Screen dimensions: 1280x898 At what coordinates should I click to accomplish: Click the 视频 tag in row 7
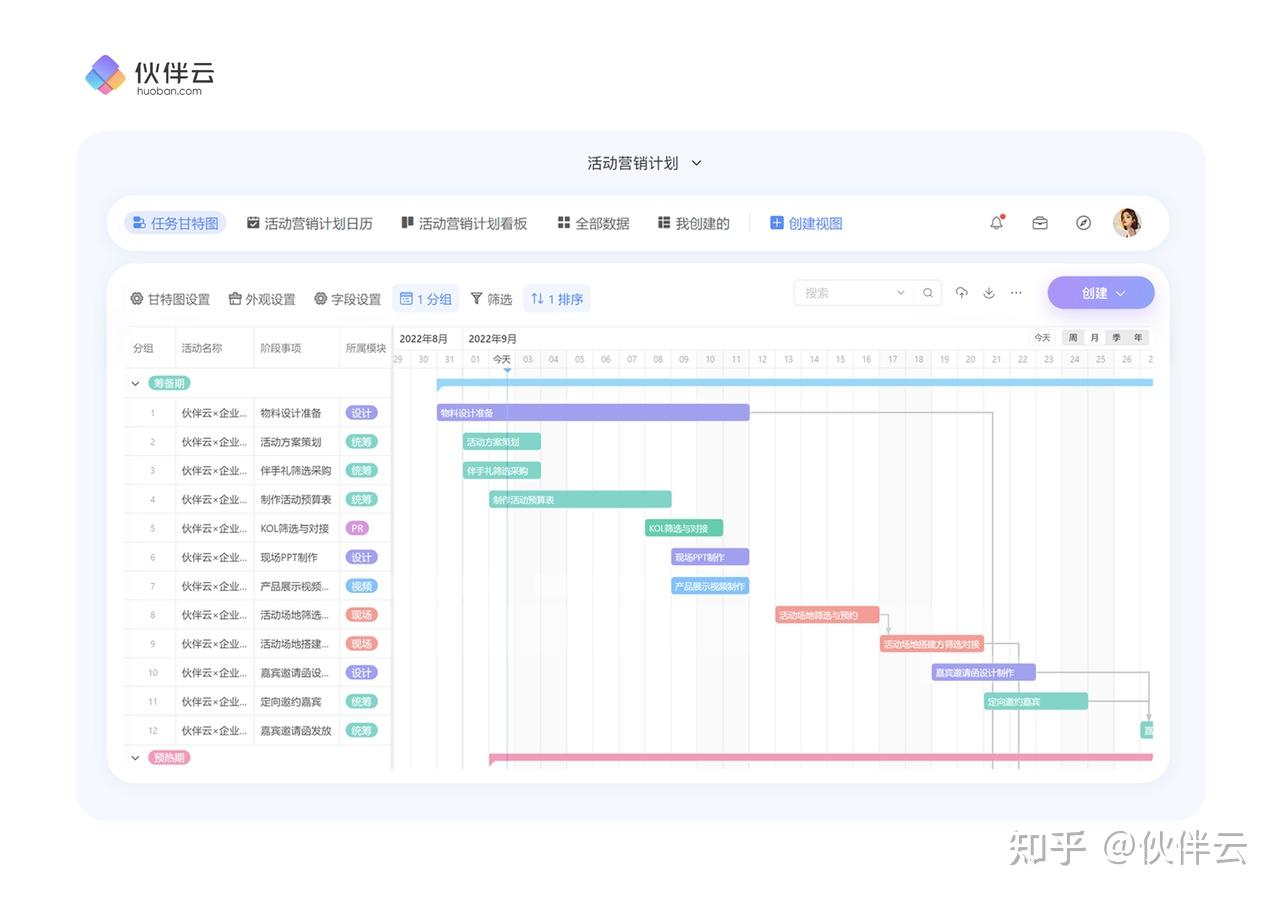pyautogui.click(x=361, y=586)
